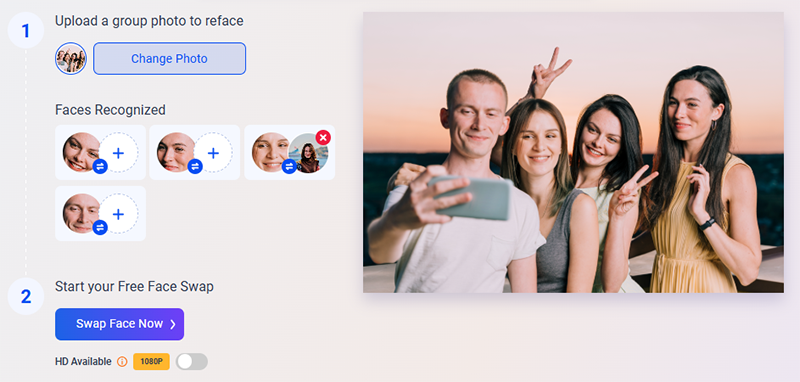The width and height of the screenshot is (800, 382).
Task: Click the "Faces Recognized" heading
Action: tap(110, 110)
